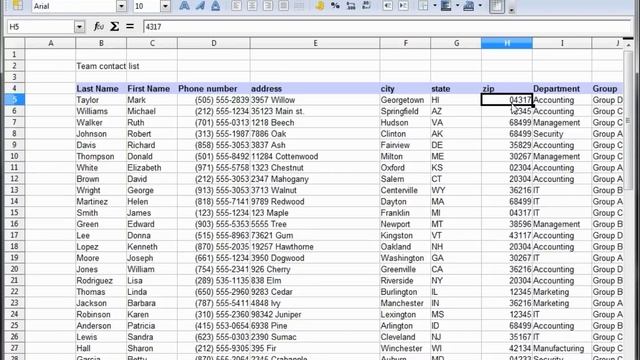Select row 20 header
Image resolution: width=640 pixels, height=360 pixels.
point(14,269)
